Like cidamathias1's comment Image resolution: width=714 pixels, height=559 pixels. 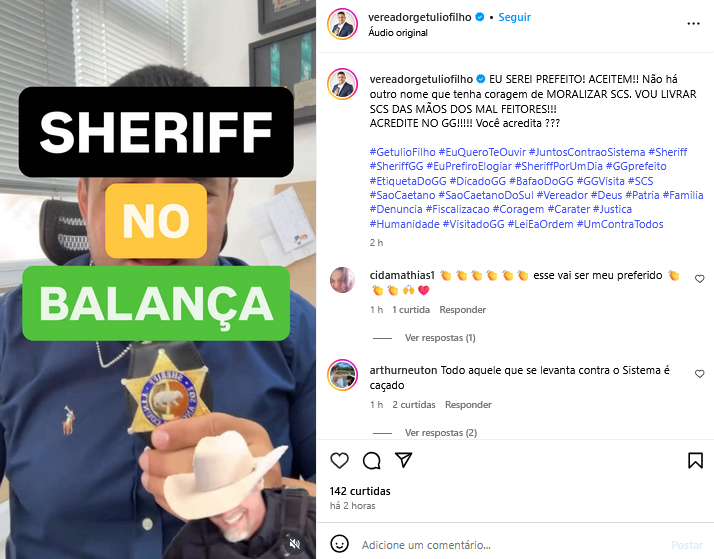tap(699, 279)
